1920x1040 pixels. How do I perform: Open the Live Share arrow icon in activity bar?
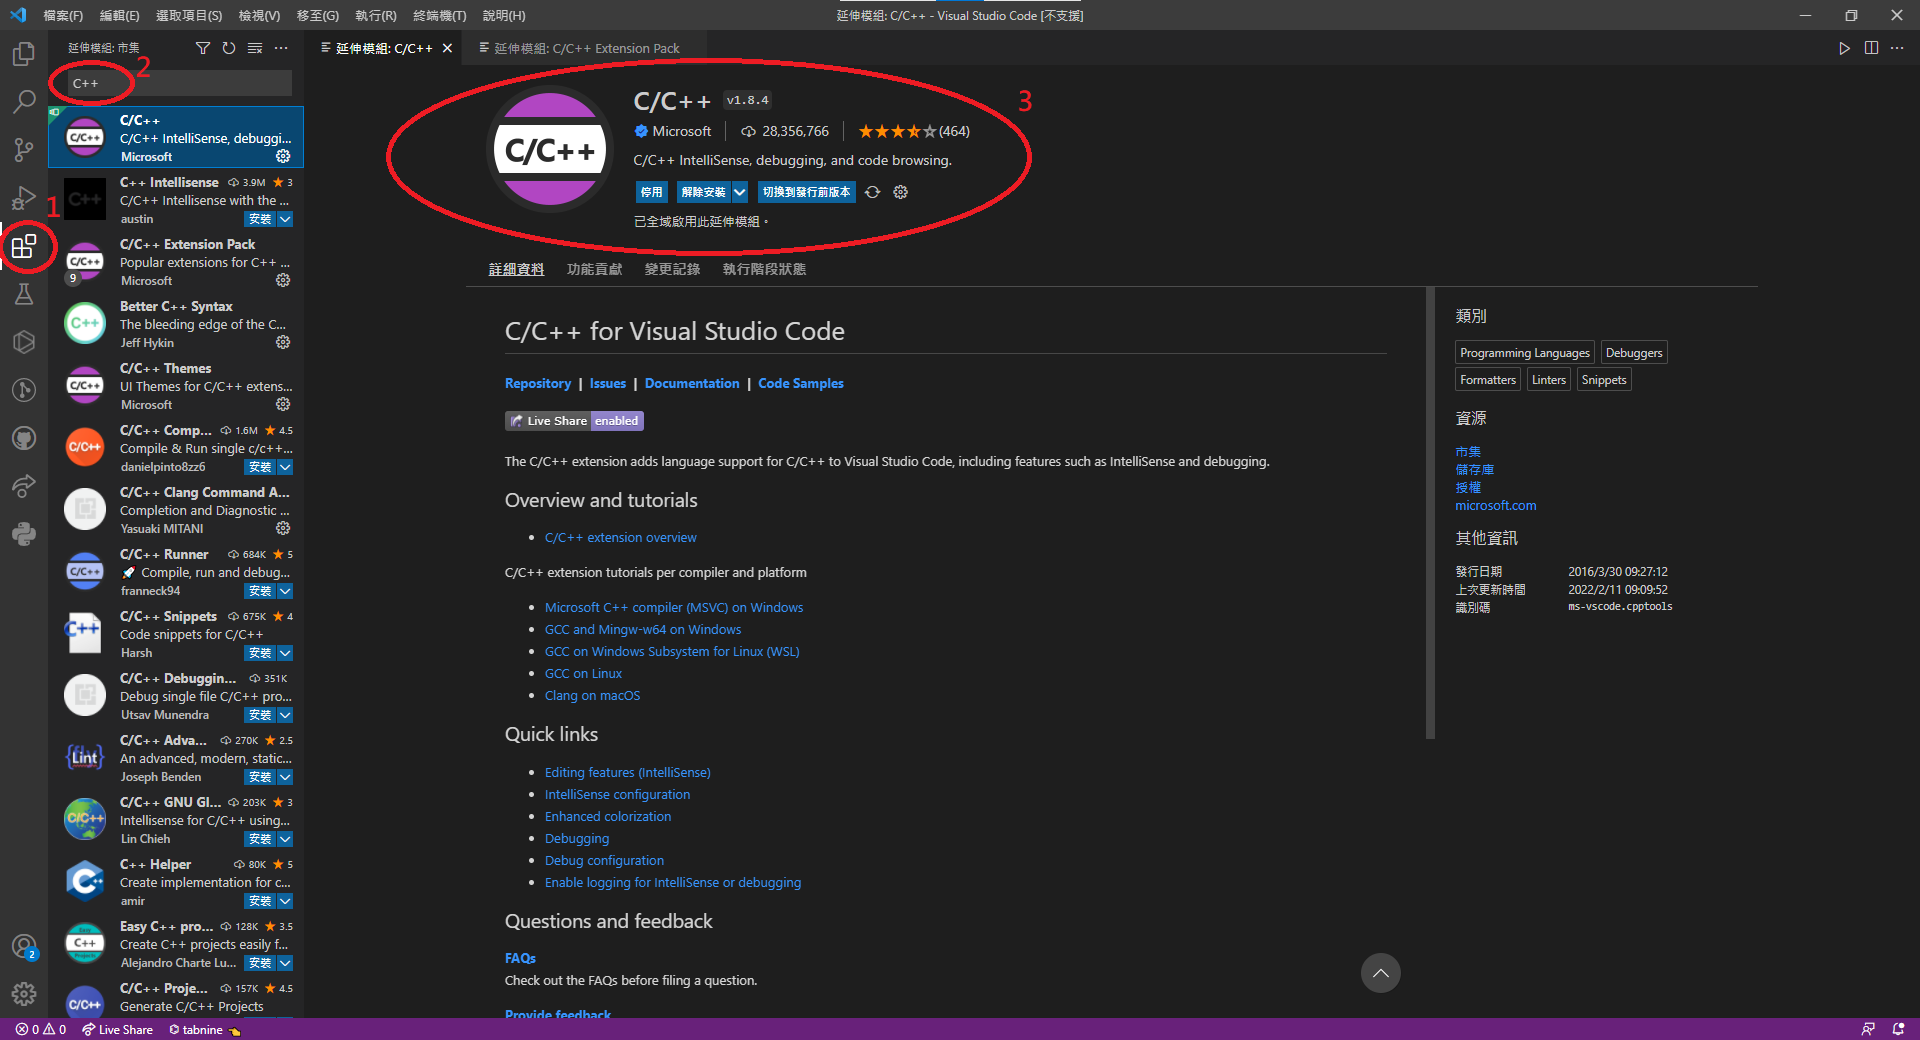tap(24, 486)
